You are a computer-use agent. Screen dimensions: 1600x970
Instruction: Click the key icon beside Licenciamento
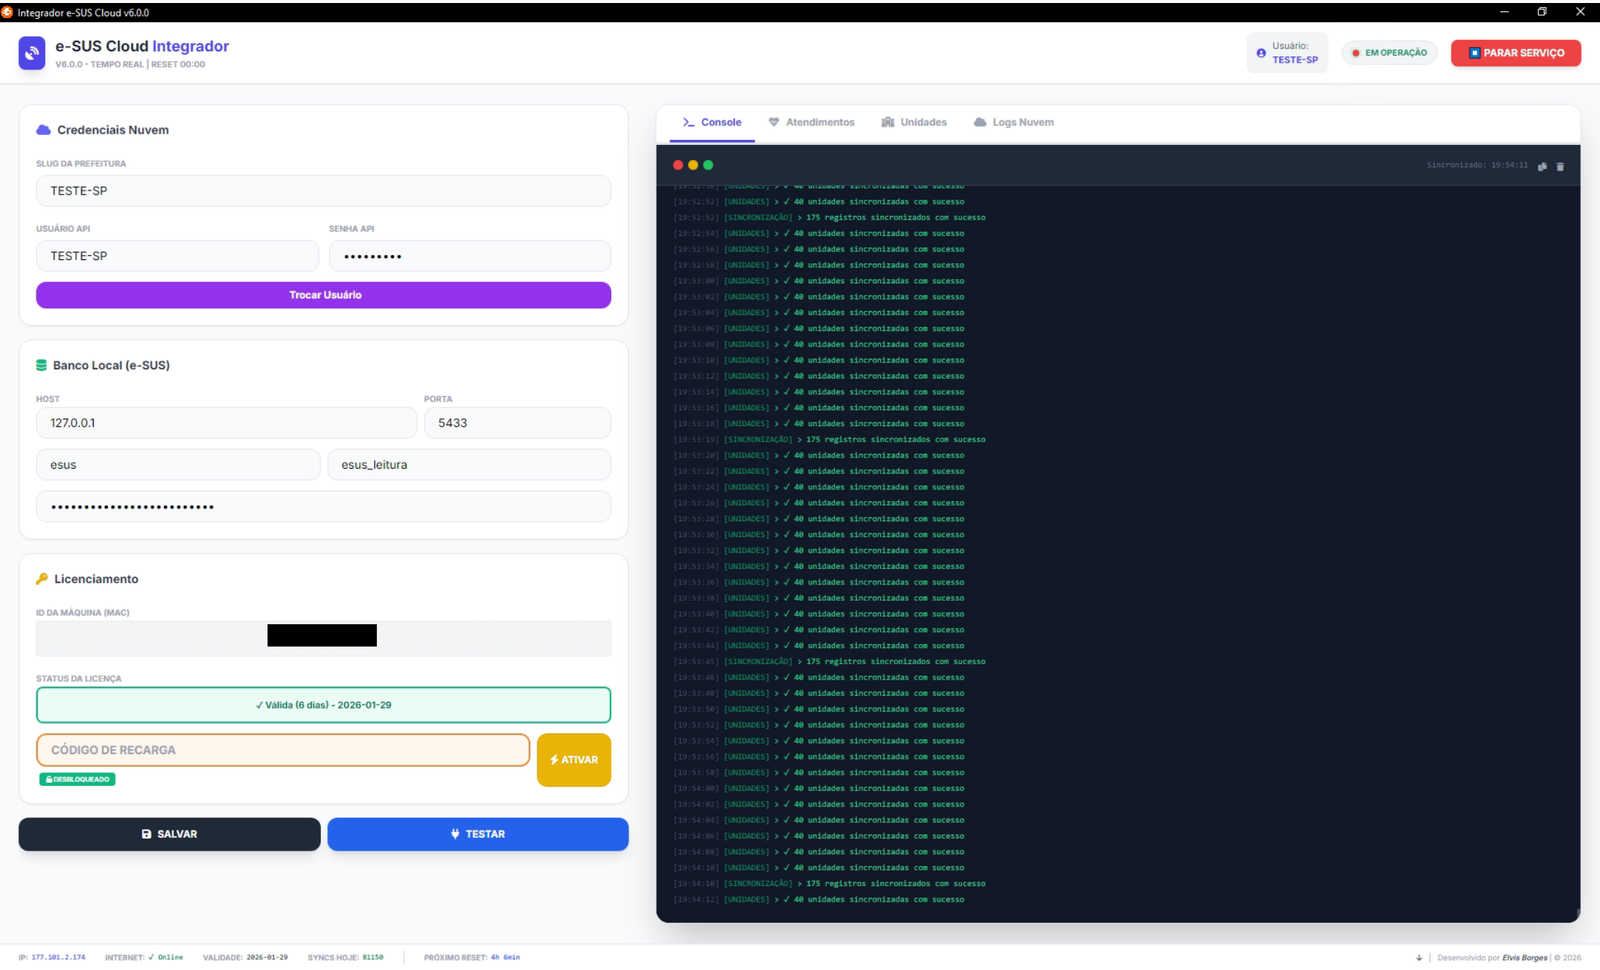(x=42, y=579)
